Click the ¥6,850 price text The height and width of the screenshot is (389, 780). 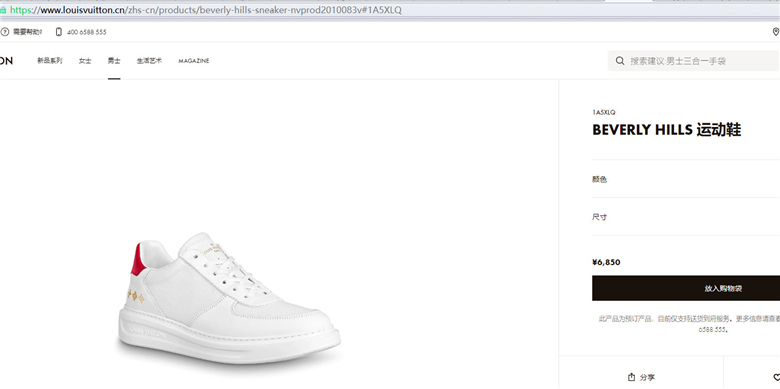(x=606, y=262)
